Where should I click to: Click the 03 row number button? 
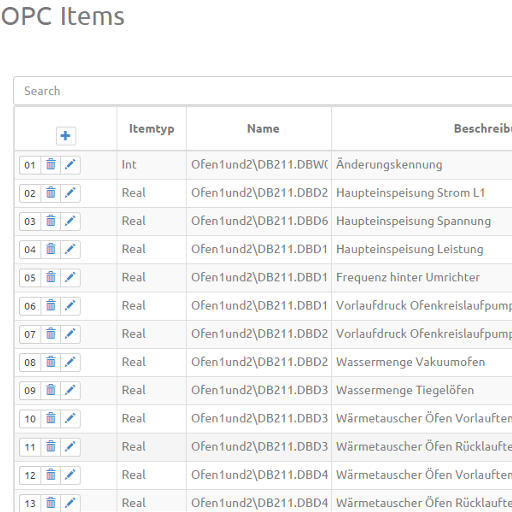30,221
